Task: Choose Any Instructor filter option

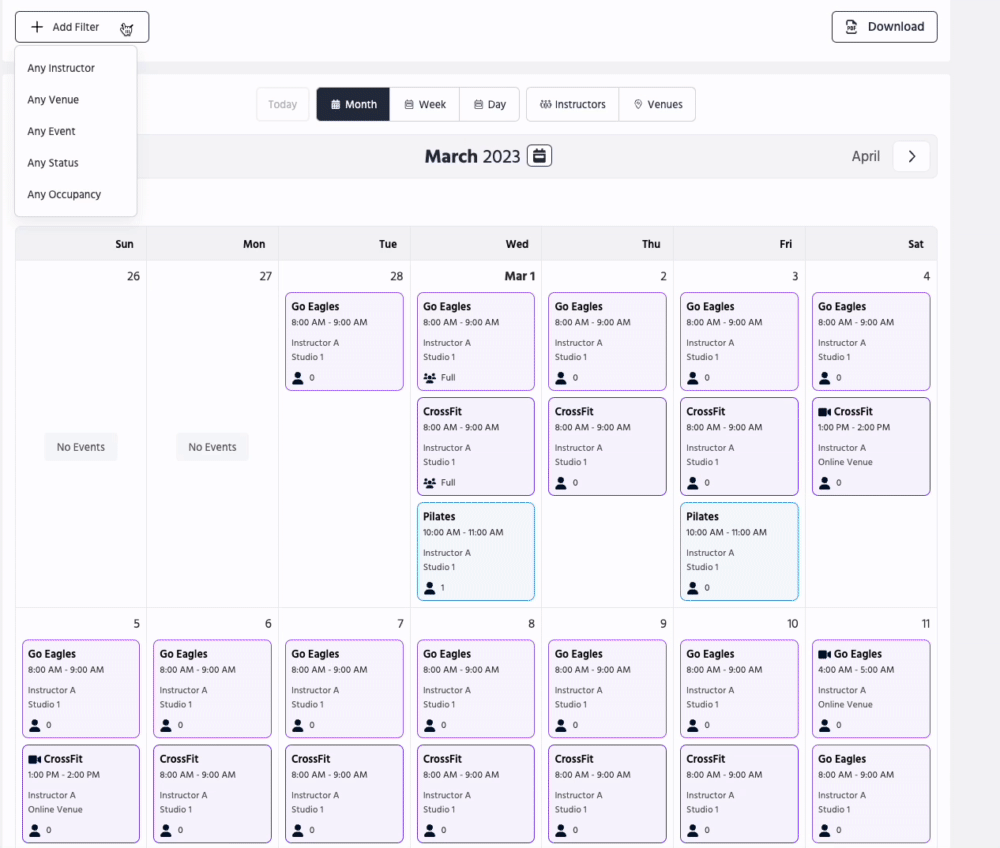Action: click(x=61, y=68)
